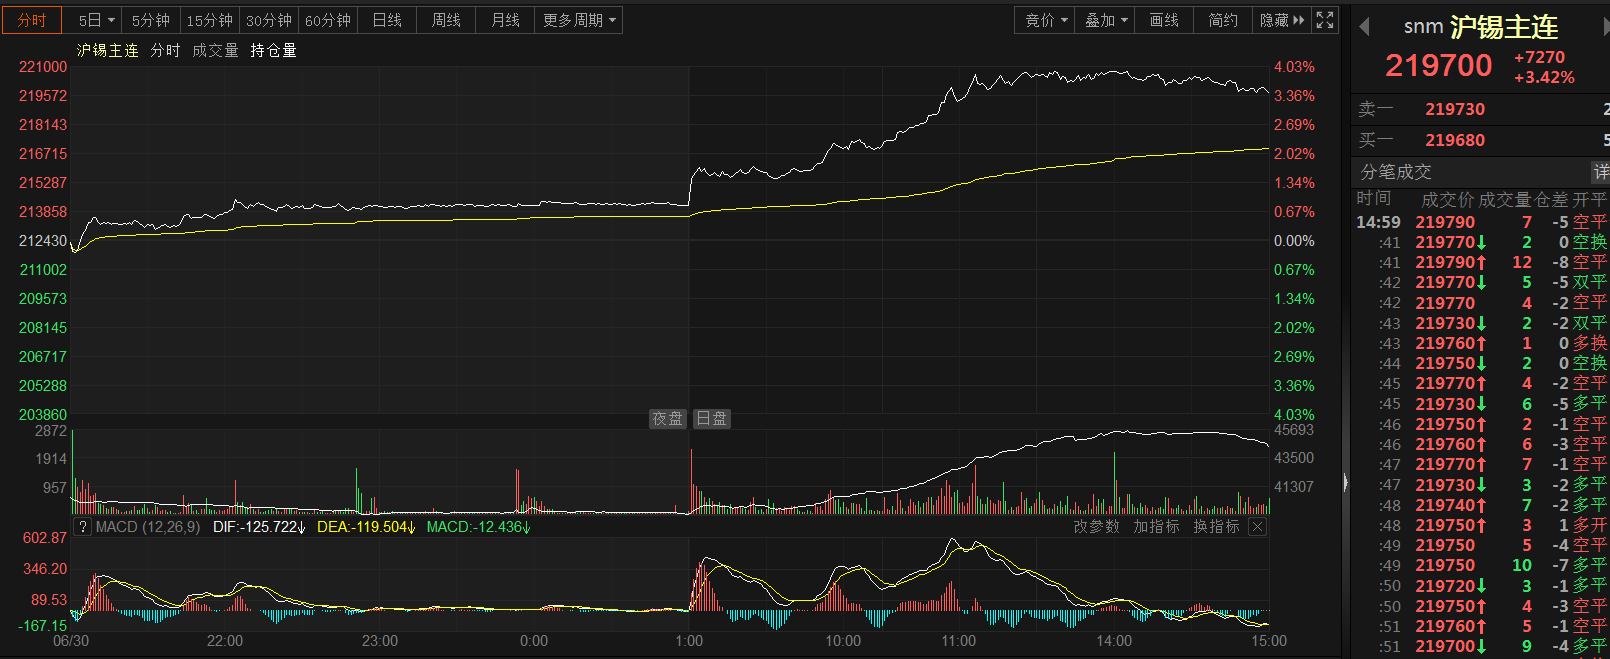The height and width of the screenshot is (659, 1610).
Task: Switch to 简约 simple view mode
Action: pyautogui.click(x=1223, y=20)
